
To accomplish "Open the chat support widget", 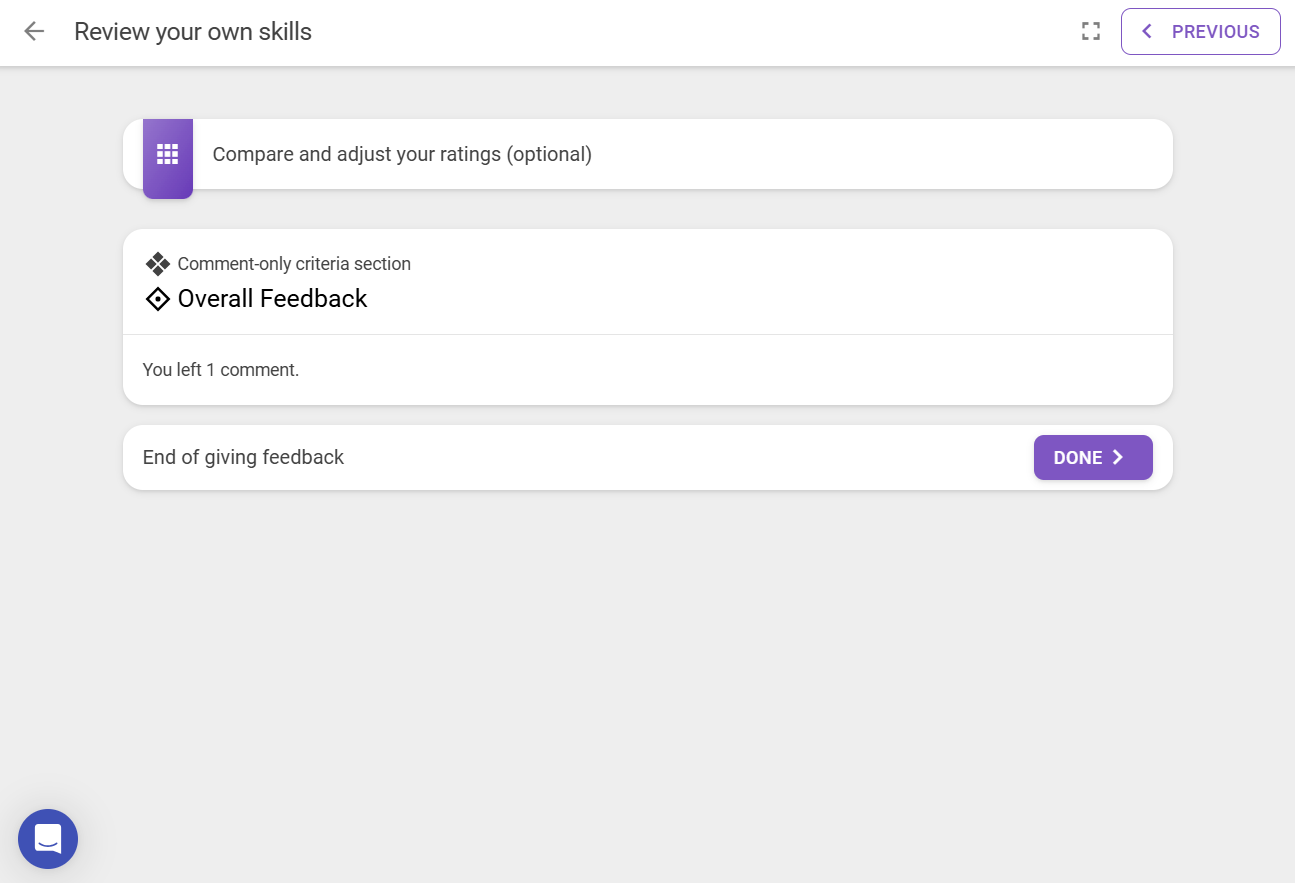I will pyautogui.click(x=48, y=838).
